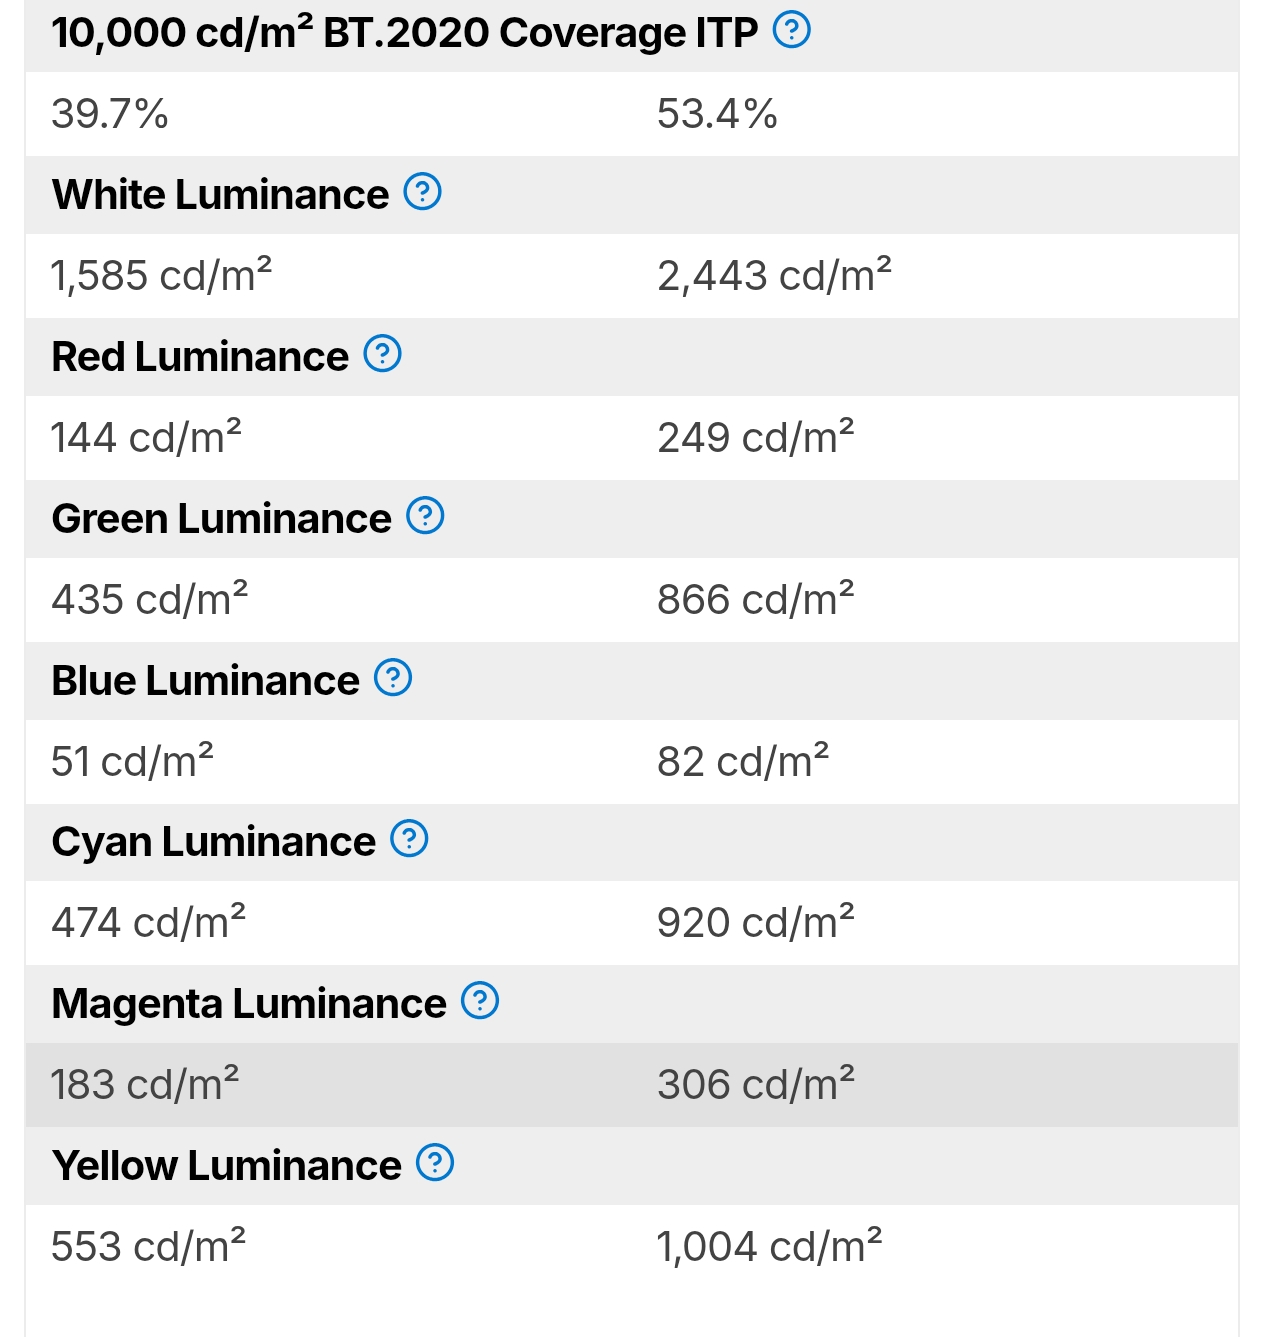Open Green Luminance info icon
Viewport: 1264px width, 1337px height.
(x=425, y=516)
